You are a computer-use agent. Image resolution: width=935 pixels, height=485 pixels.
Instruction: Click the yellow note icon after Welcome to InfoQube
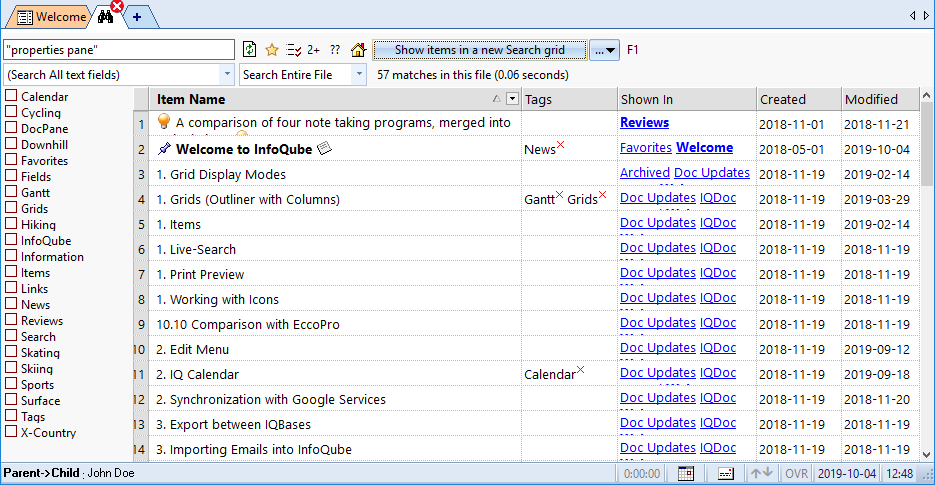tap(324, 148)
